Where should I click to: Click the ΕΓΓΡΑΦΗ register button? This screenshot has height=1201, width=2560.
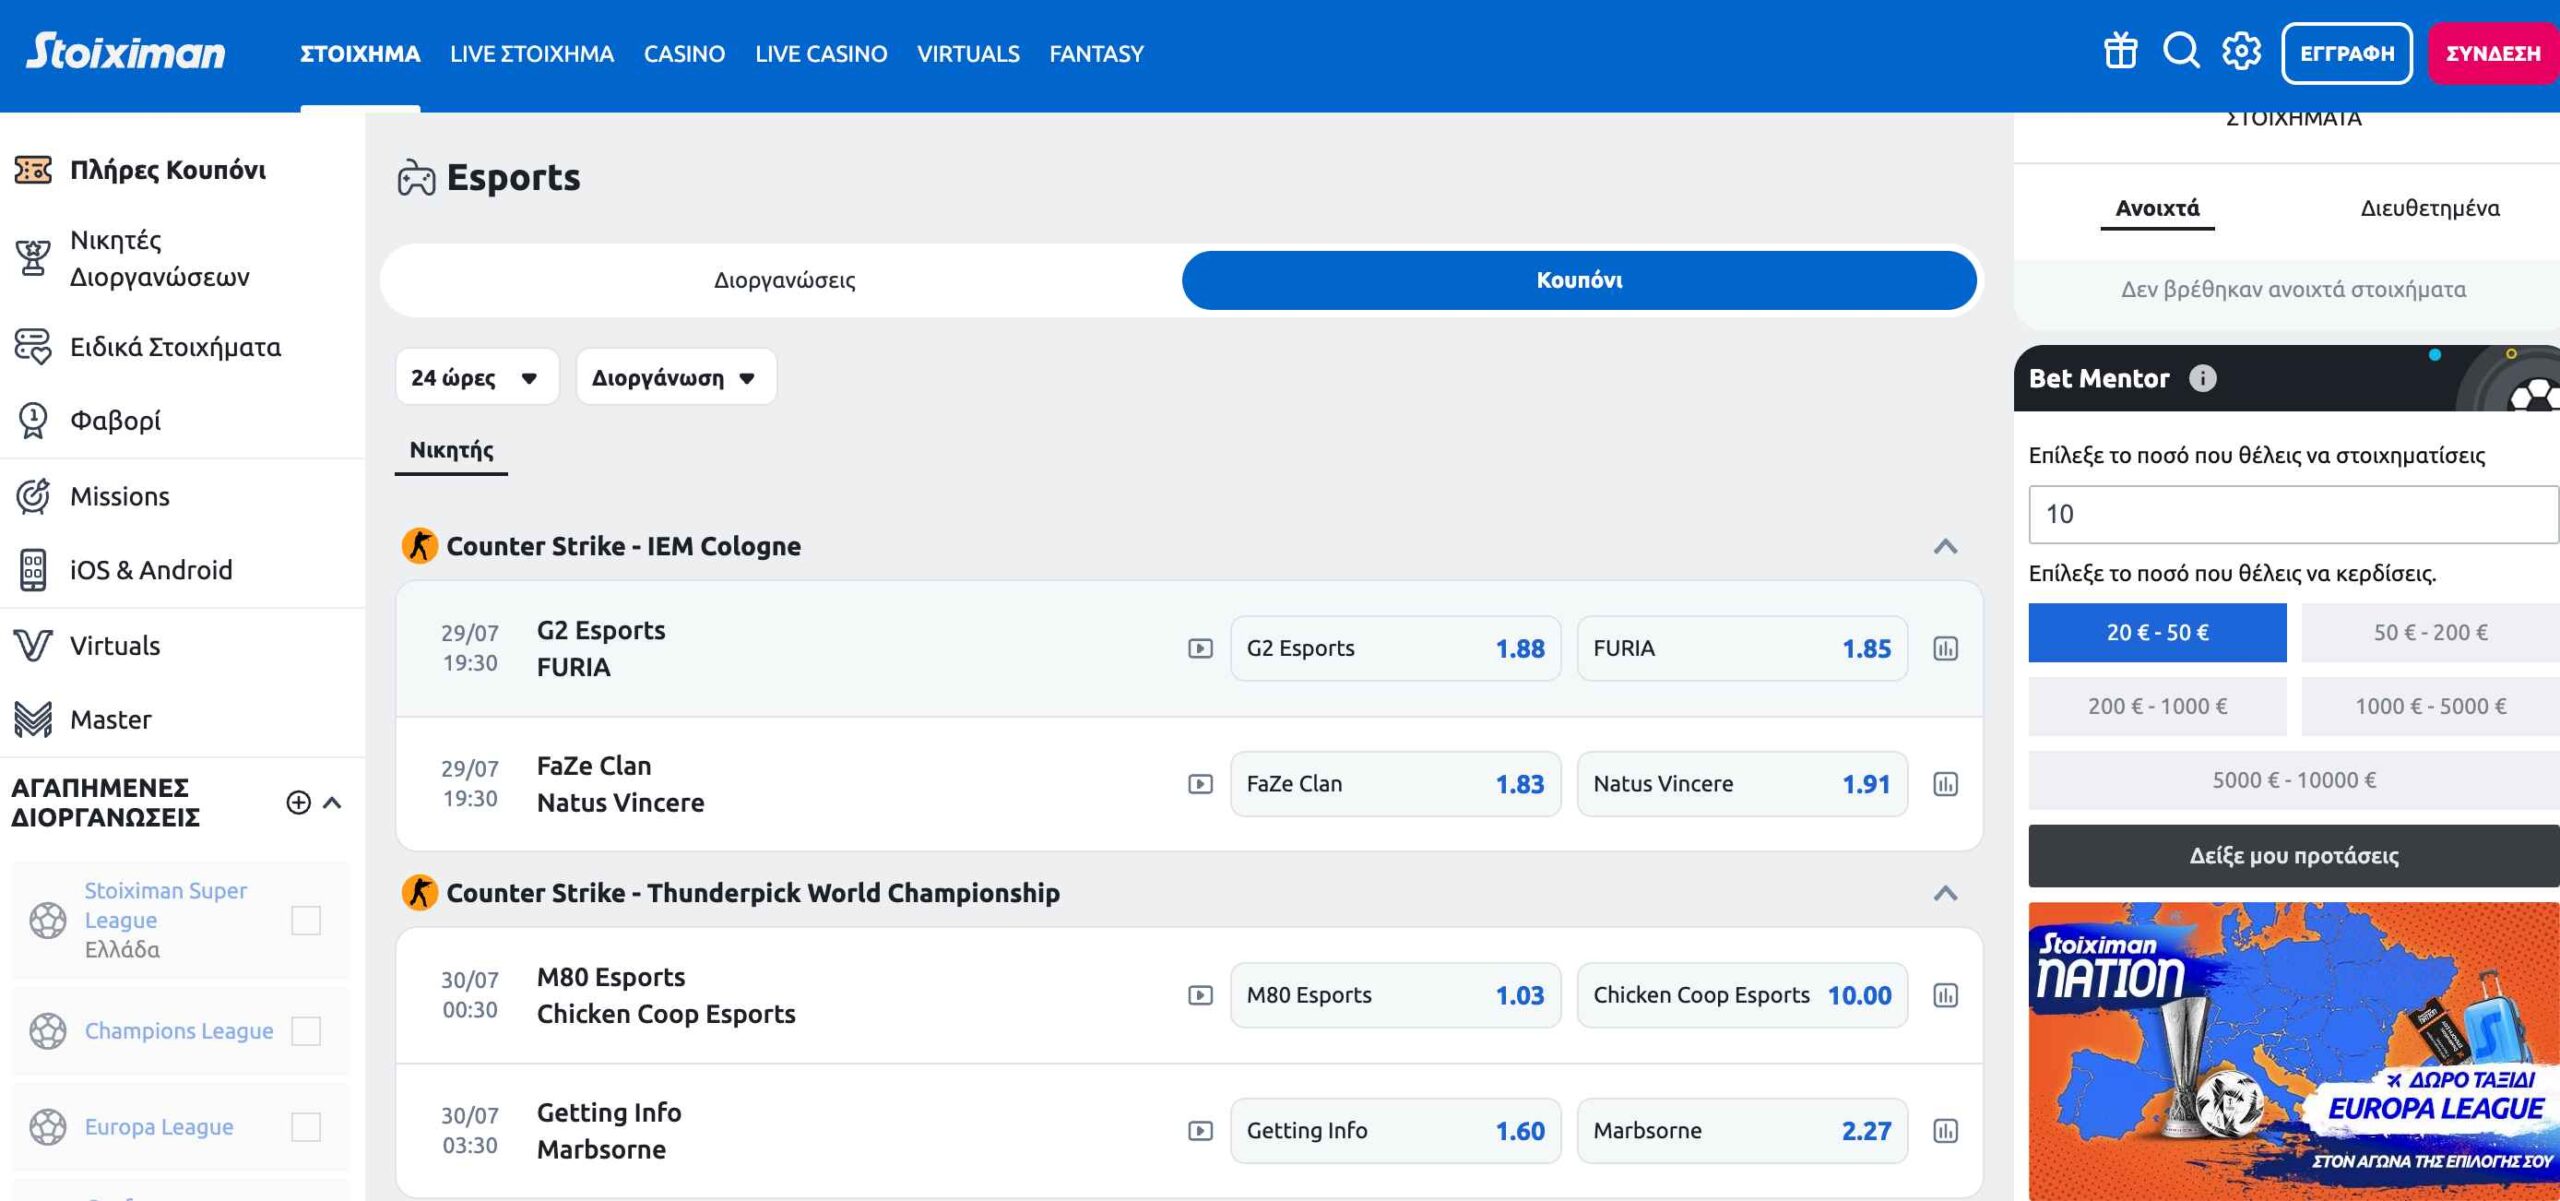tap(2347, 53)
